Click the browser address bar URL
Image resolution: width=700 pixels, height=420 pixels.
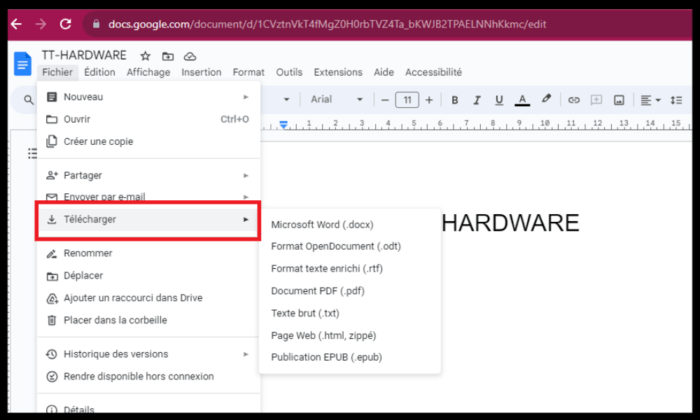[x=327, y=24]
